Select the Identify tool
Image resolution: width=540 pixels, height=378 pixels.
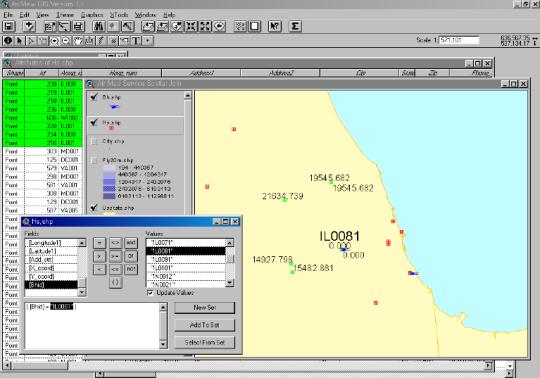coord(8,41)
